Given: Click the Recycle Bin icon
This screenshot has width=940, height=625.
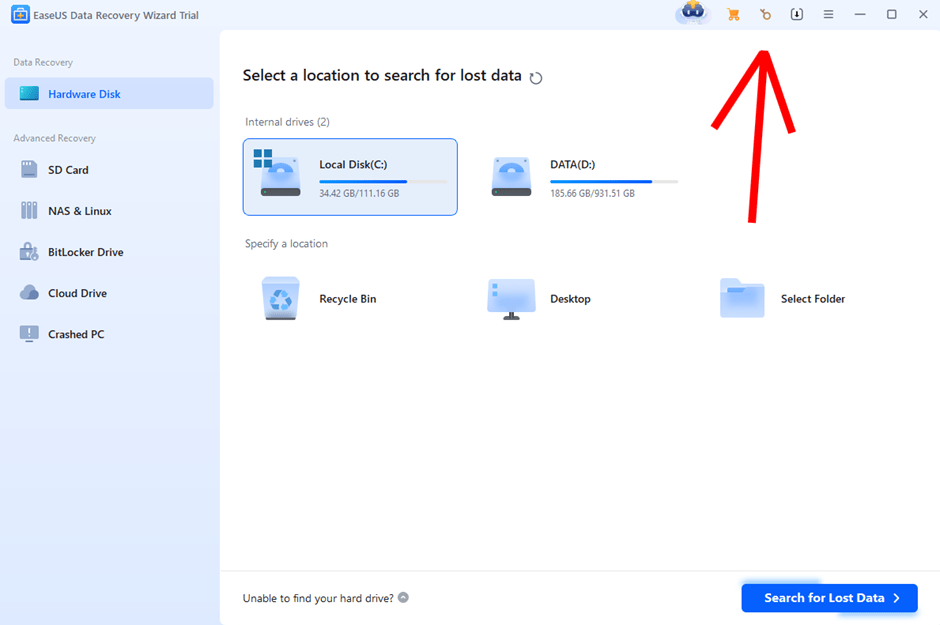Looking at the screenshot, I should 281,298.
